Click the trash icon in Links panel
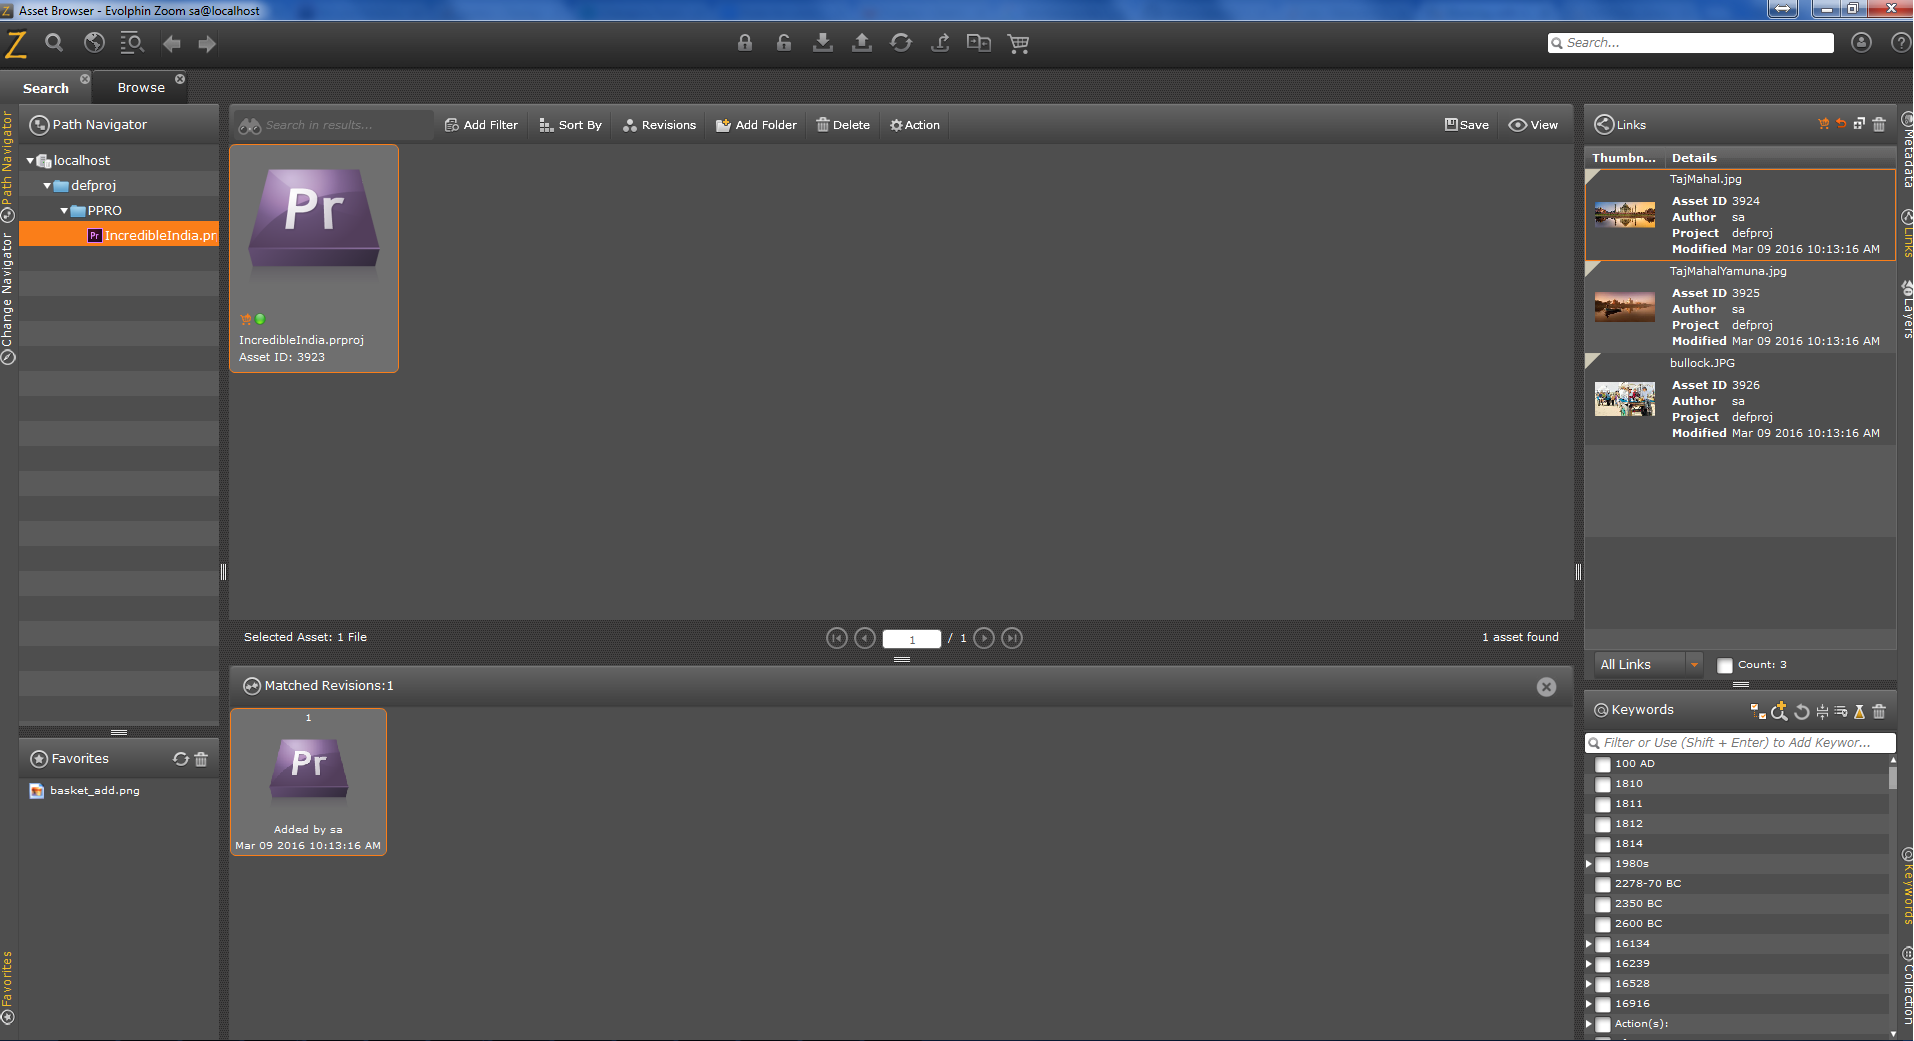This screenshot has height=1041, width=1914. pyautogui.click(x=1879, y=124)
